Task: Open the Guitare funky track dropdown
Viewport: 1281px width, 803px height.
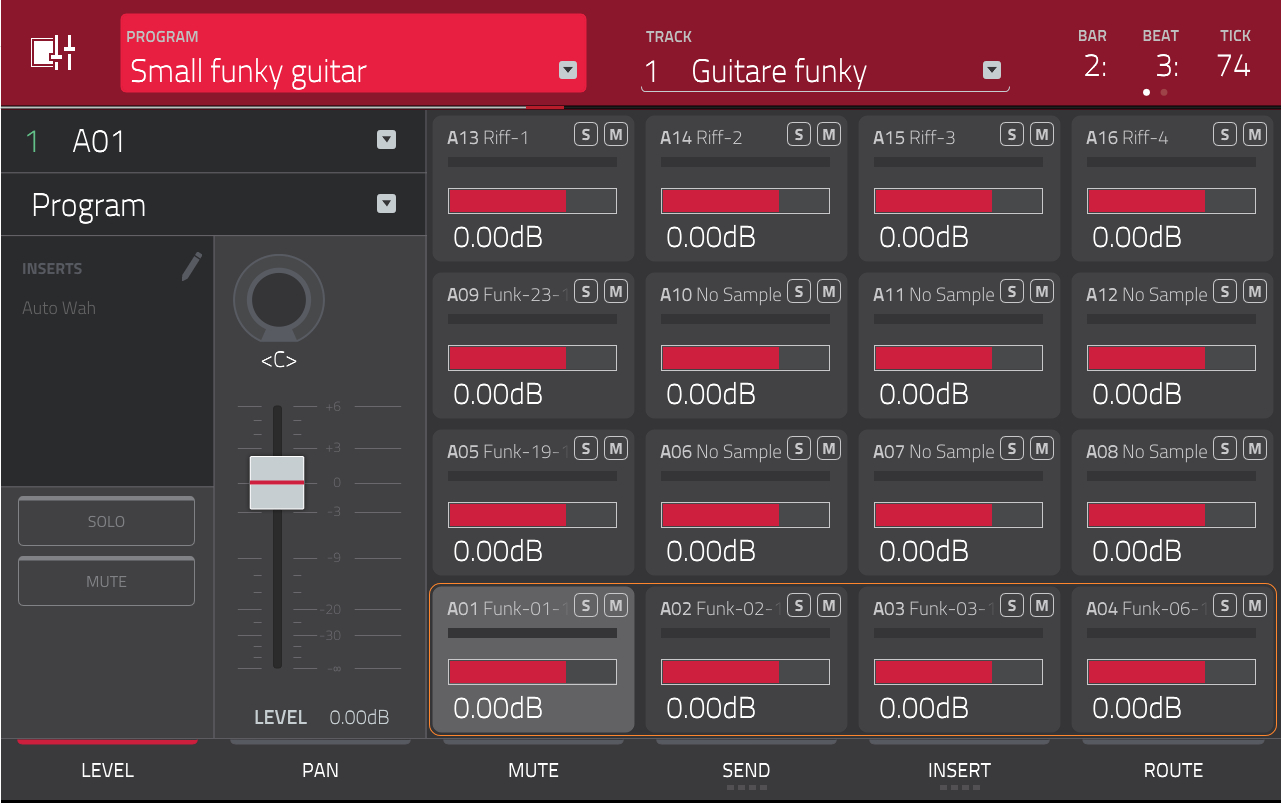Action: click(x=991, y=70)
